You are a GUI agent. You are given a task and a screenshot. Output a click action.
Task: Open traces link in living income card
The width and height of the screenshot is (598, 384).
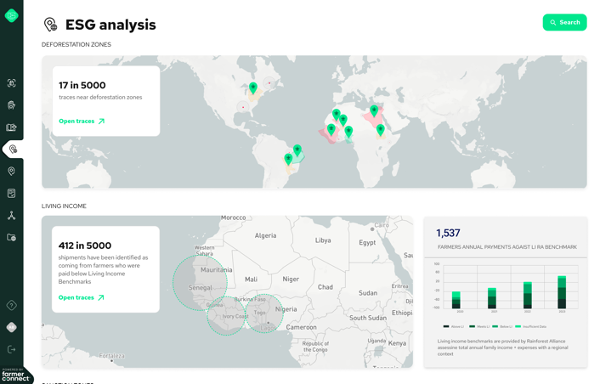(x=81, y=297)
